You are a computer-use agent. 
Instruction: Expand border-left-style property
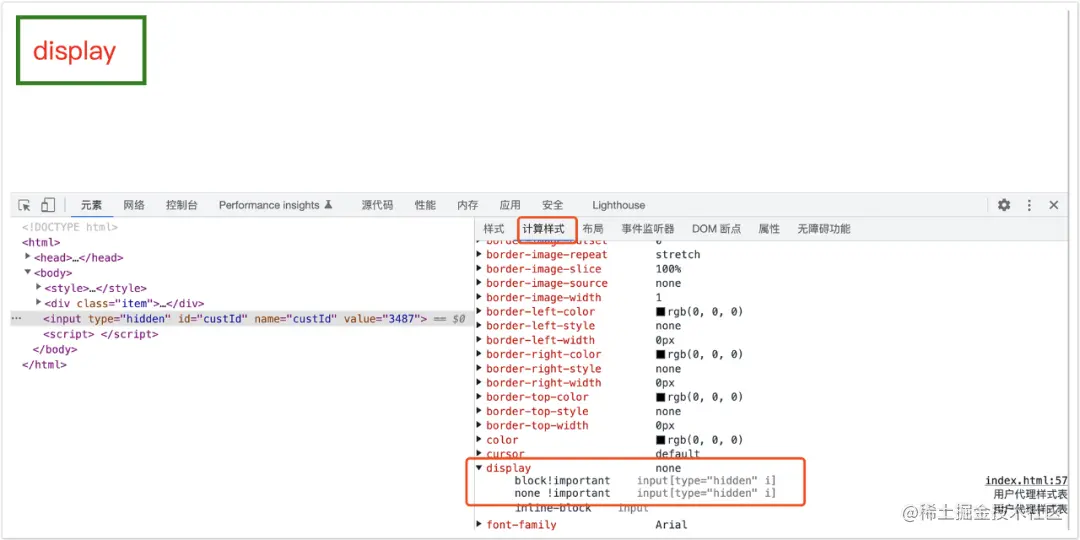pyautogui.click(x=479, y=325)
